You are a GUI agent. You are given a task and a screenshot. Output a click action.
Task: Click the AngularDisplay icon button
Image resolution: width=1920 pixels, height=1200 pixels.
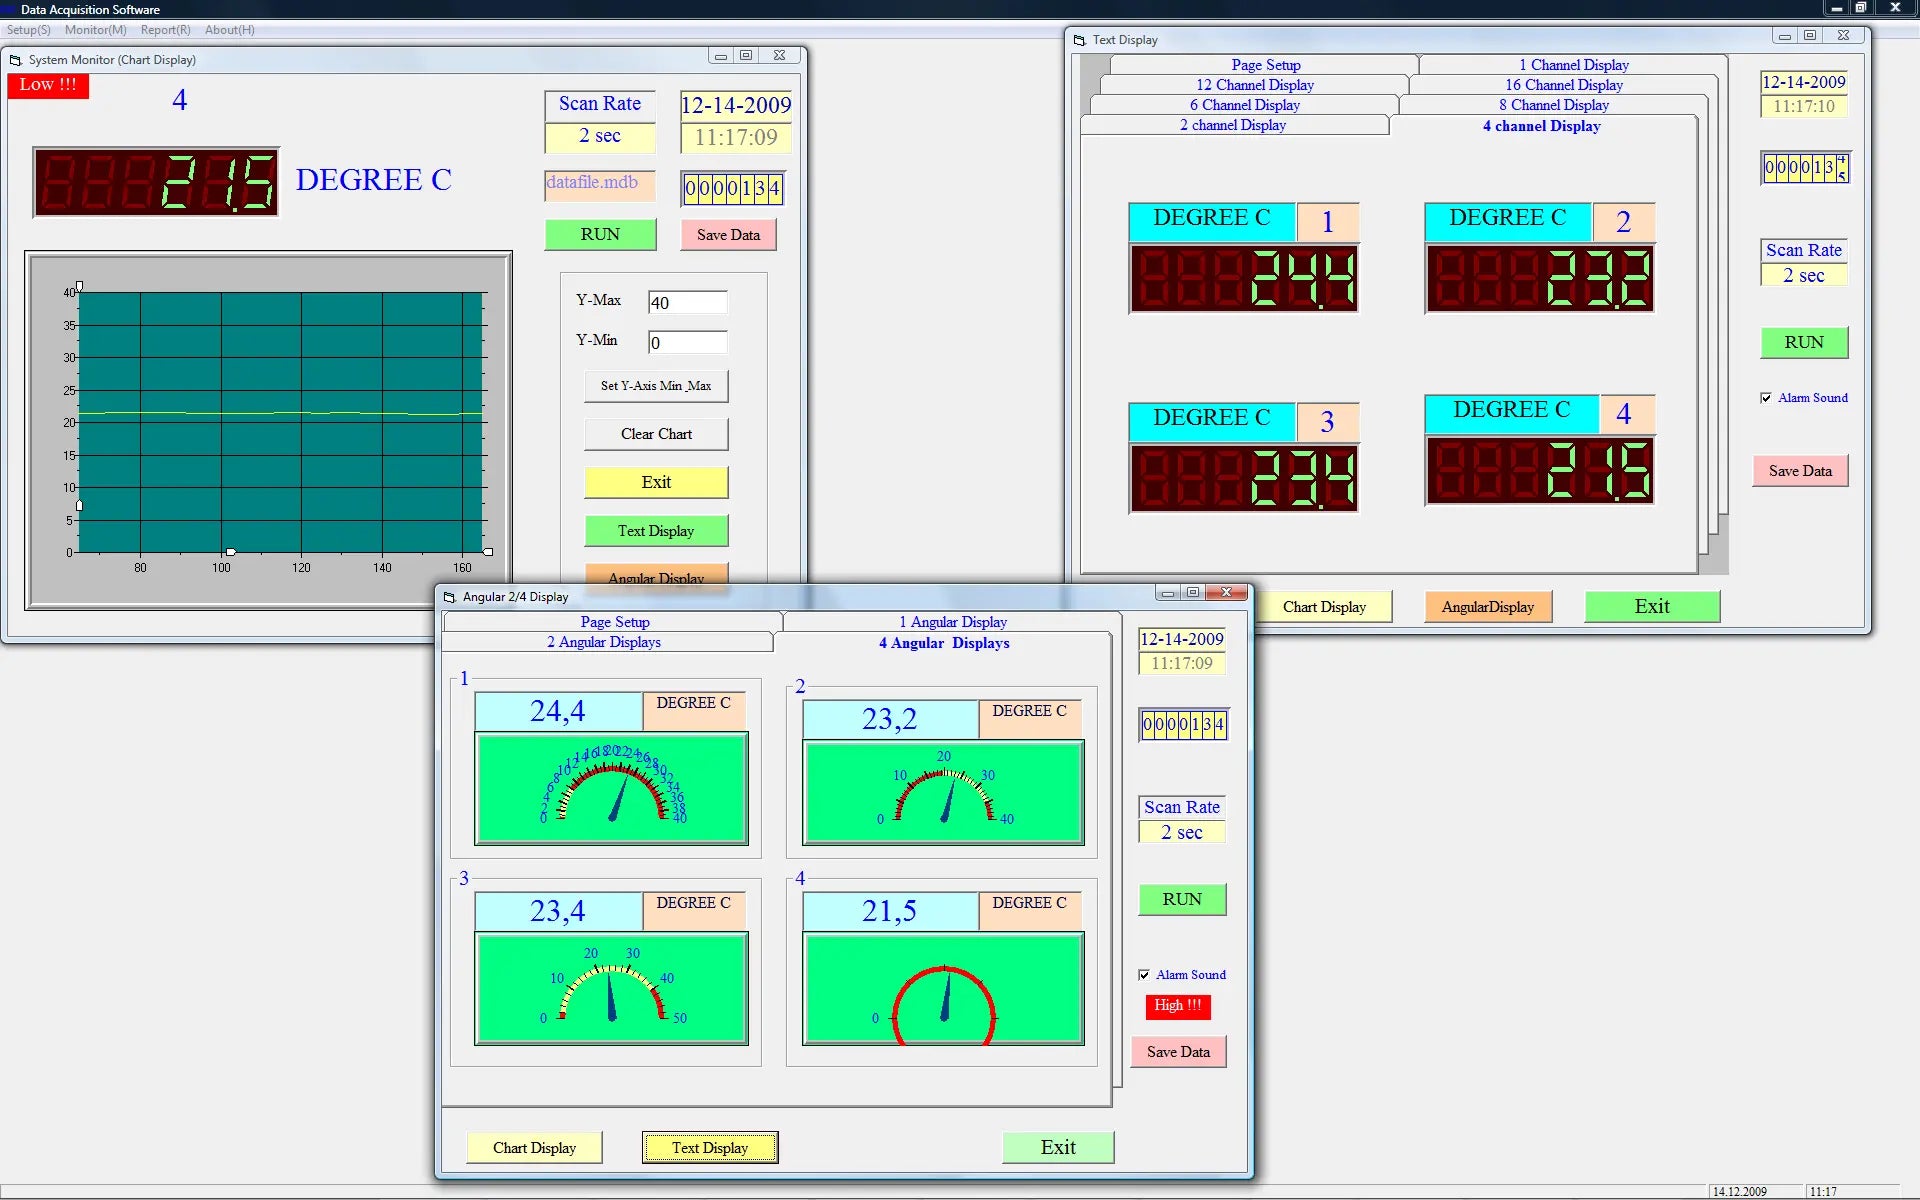point(1487,606)
